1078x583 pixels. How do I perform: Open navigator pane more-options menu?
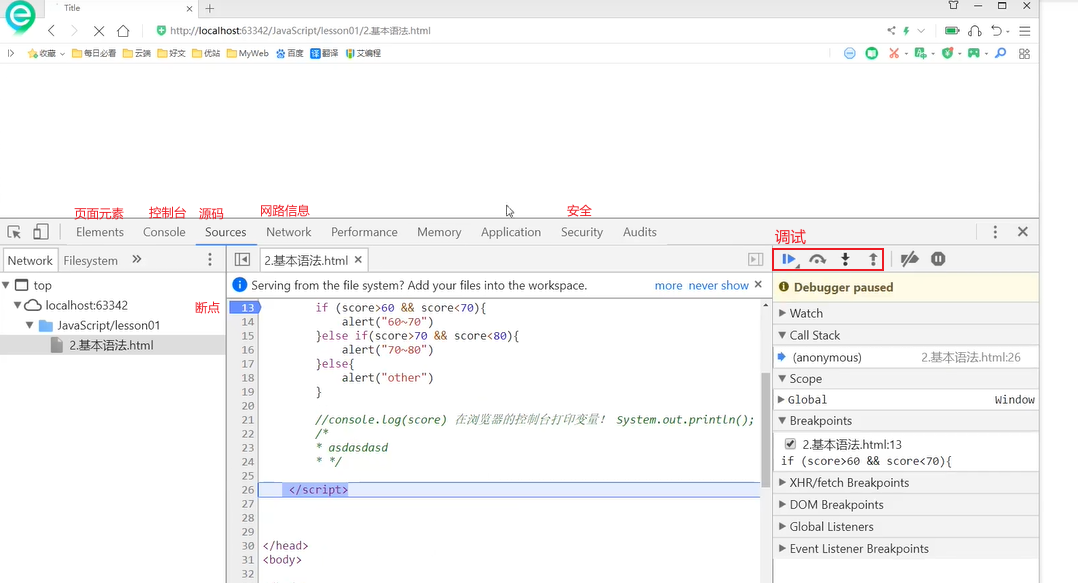click(x=210, y=260)
